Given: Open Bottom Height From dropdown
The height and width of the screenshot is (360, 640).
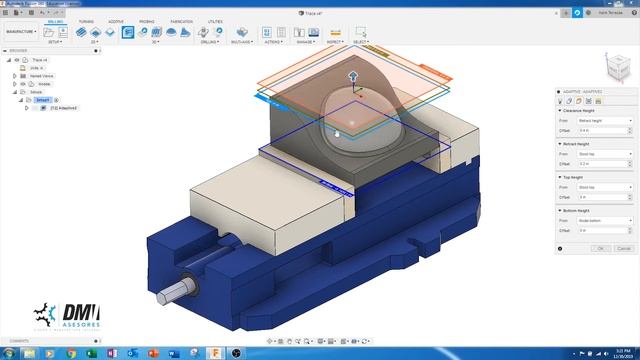Looking at the screenshot, I should [x=605, y=220].
